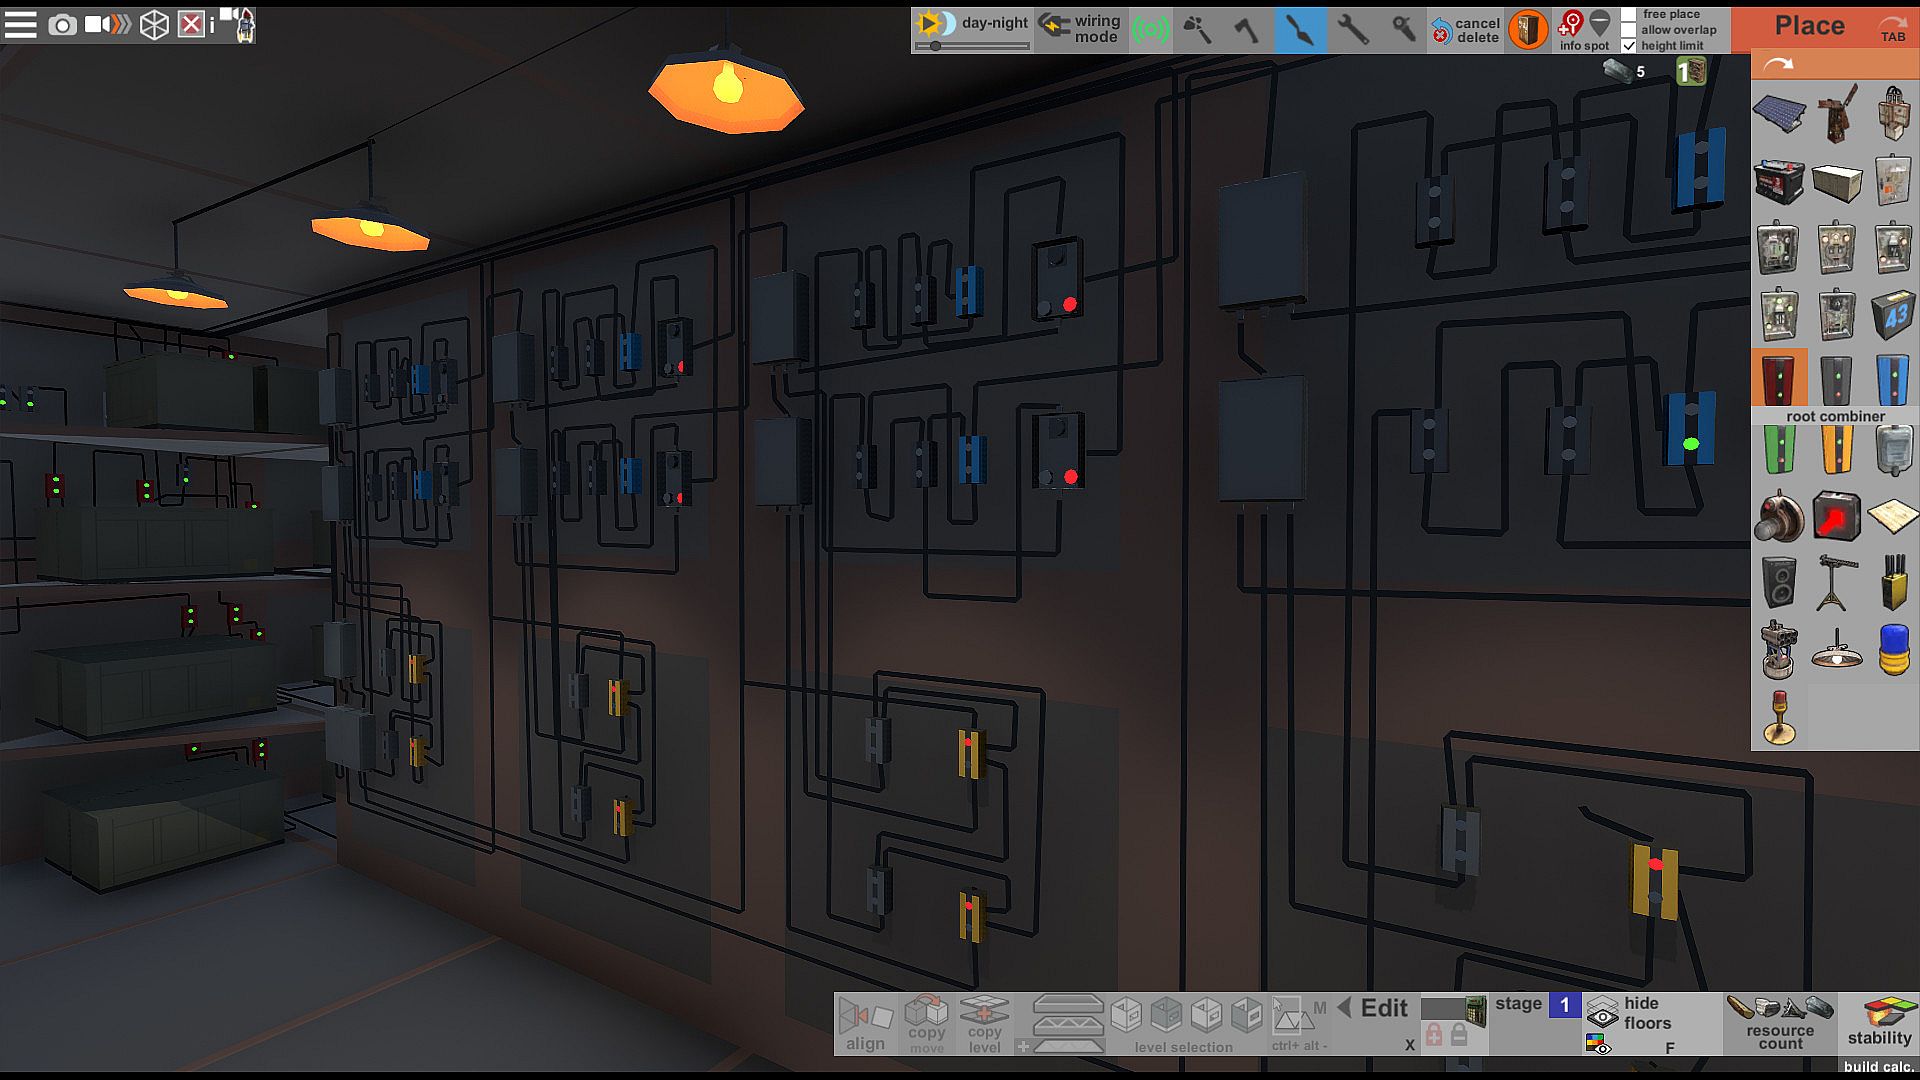Open the screenshot camera tool
Image resolution: width=1920 pixels, height=1080 pixels.
[62, 25]
